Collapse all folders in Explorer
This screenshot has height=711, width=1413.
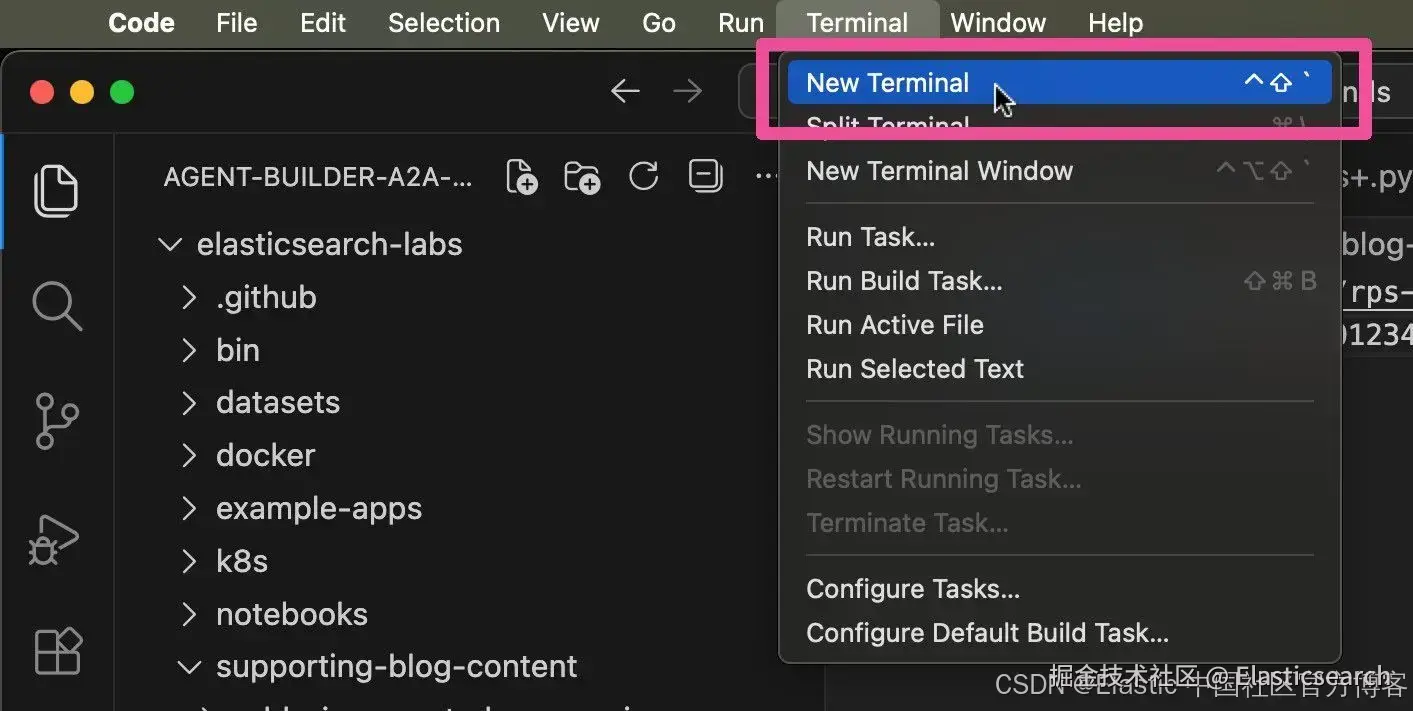[x=705, y=178]
